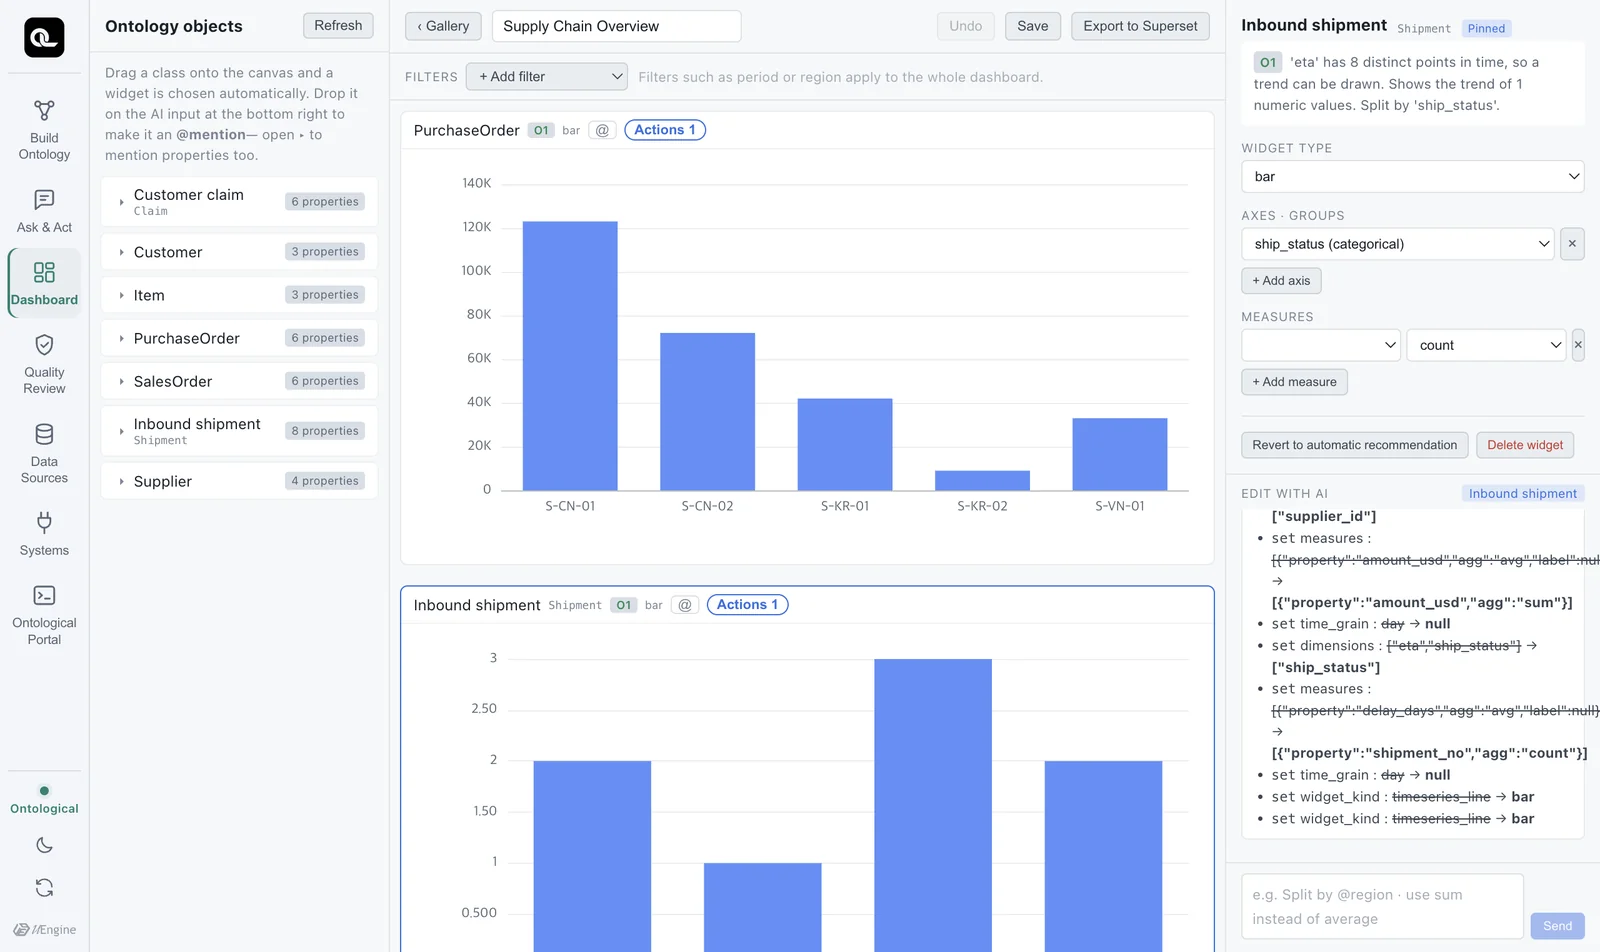Open the empty measure property dropdown
Image resolution: width=1600 pixels, height=952 pixels.
pos(1321,345)
